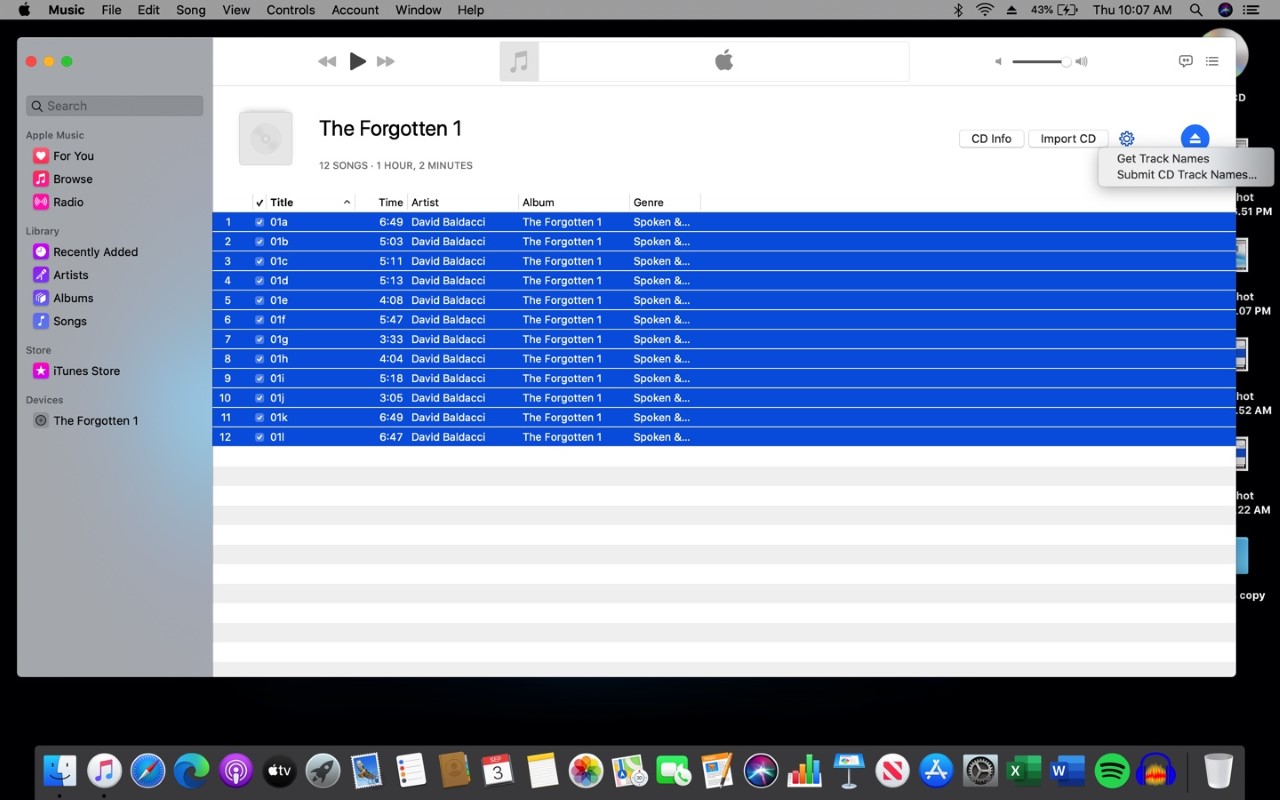Select track 01l row title

pyautogui.click(x=277, y=437)
